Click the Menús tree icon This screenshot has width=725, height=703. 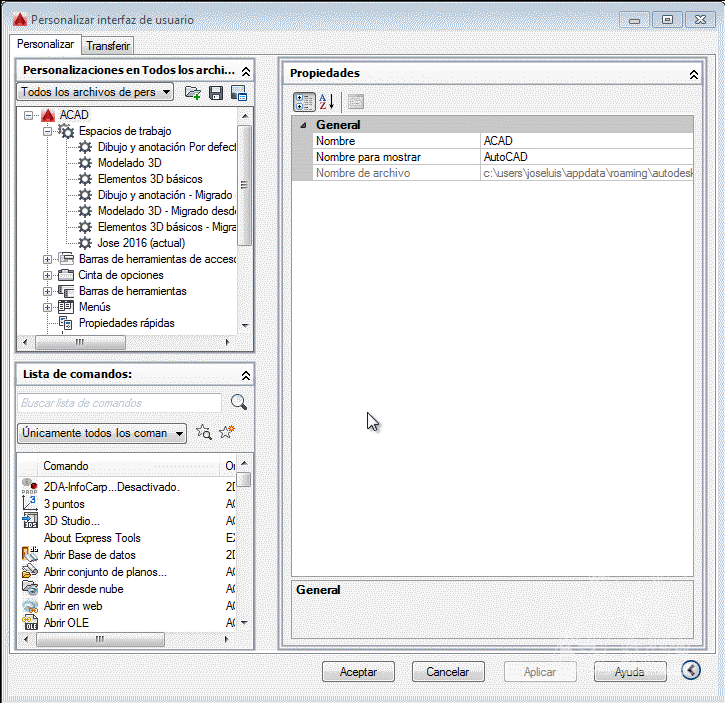click(66, 307)
